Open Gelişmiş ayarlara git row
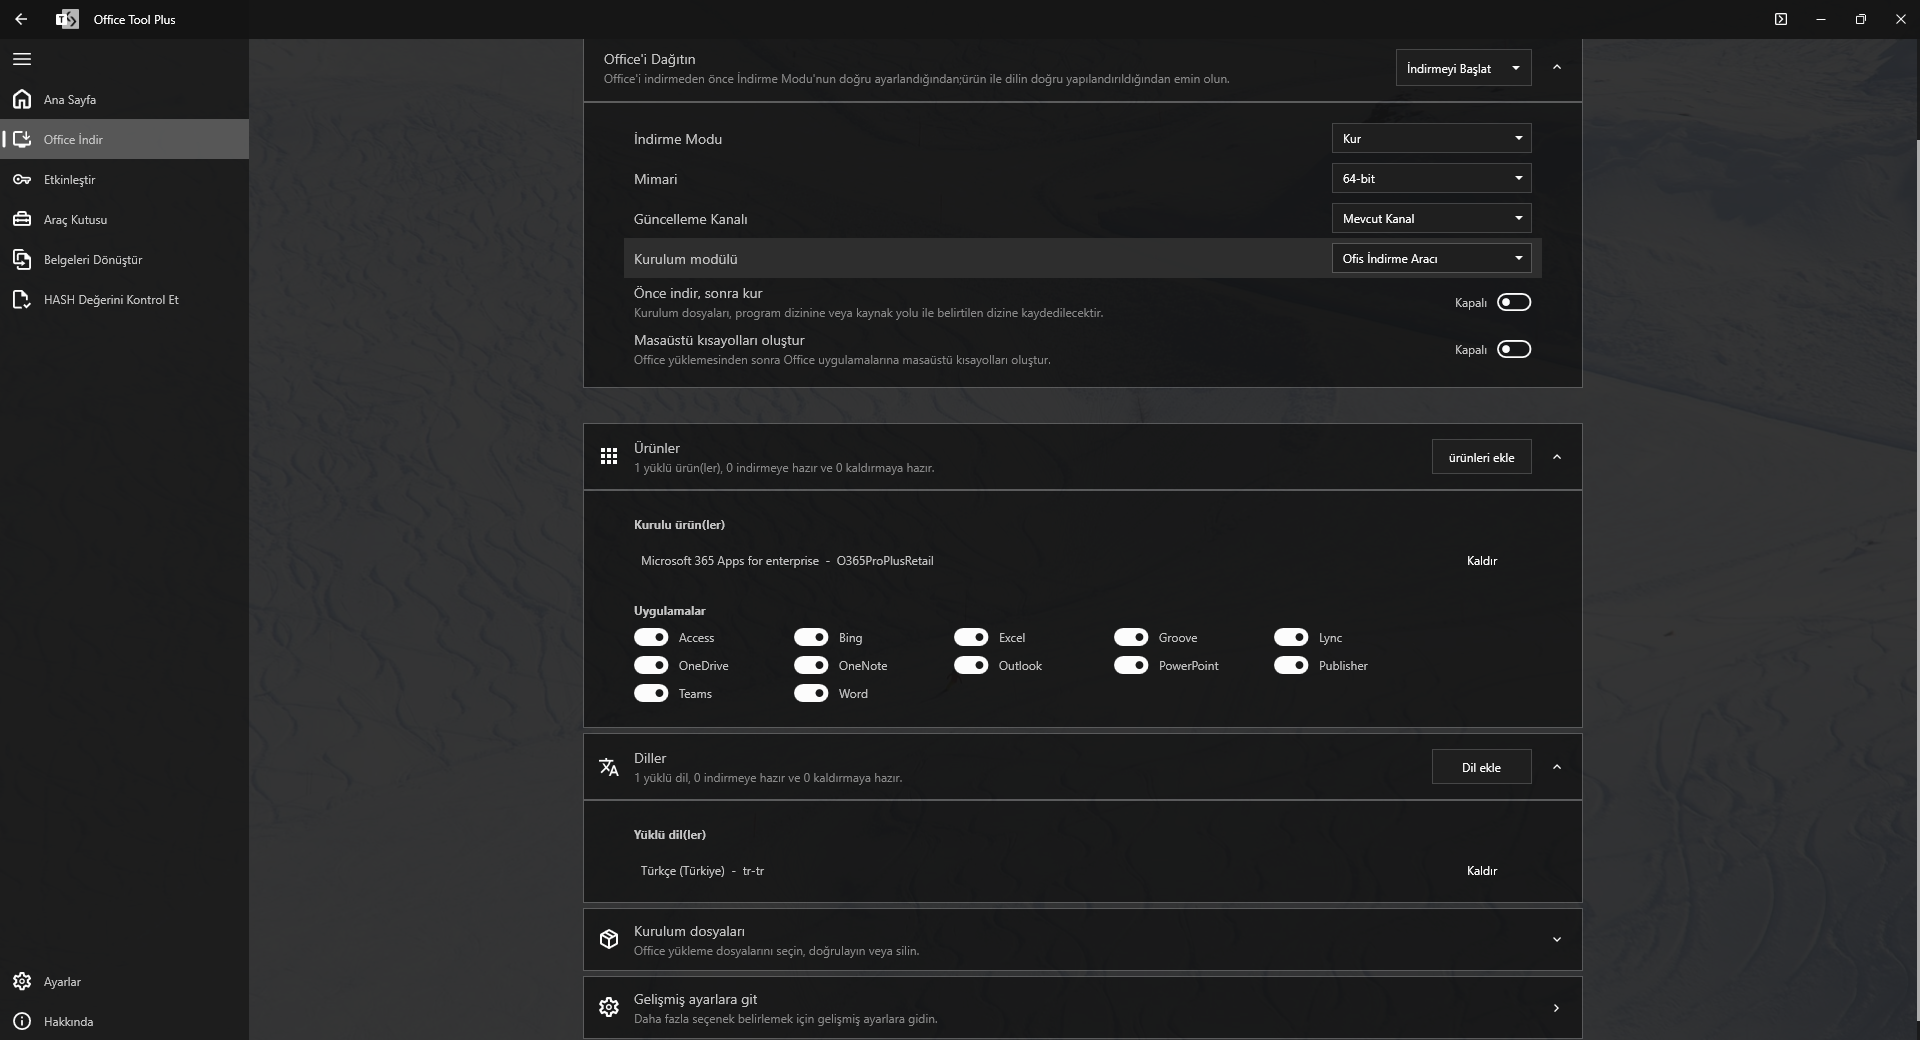Screen dimensions: 1920x1040 (x=1082, y=1008)
